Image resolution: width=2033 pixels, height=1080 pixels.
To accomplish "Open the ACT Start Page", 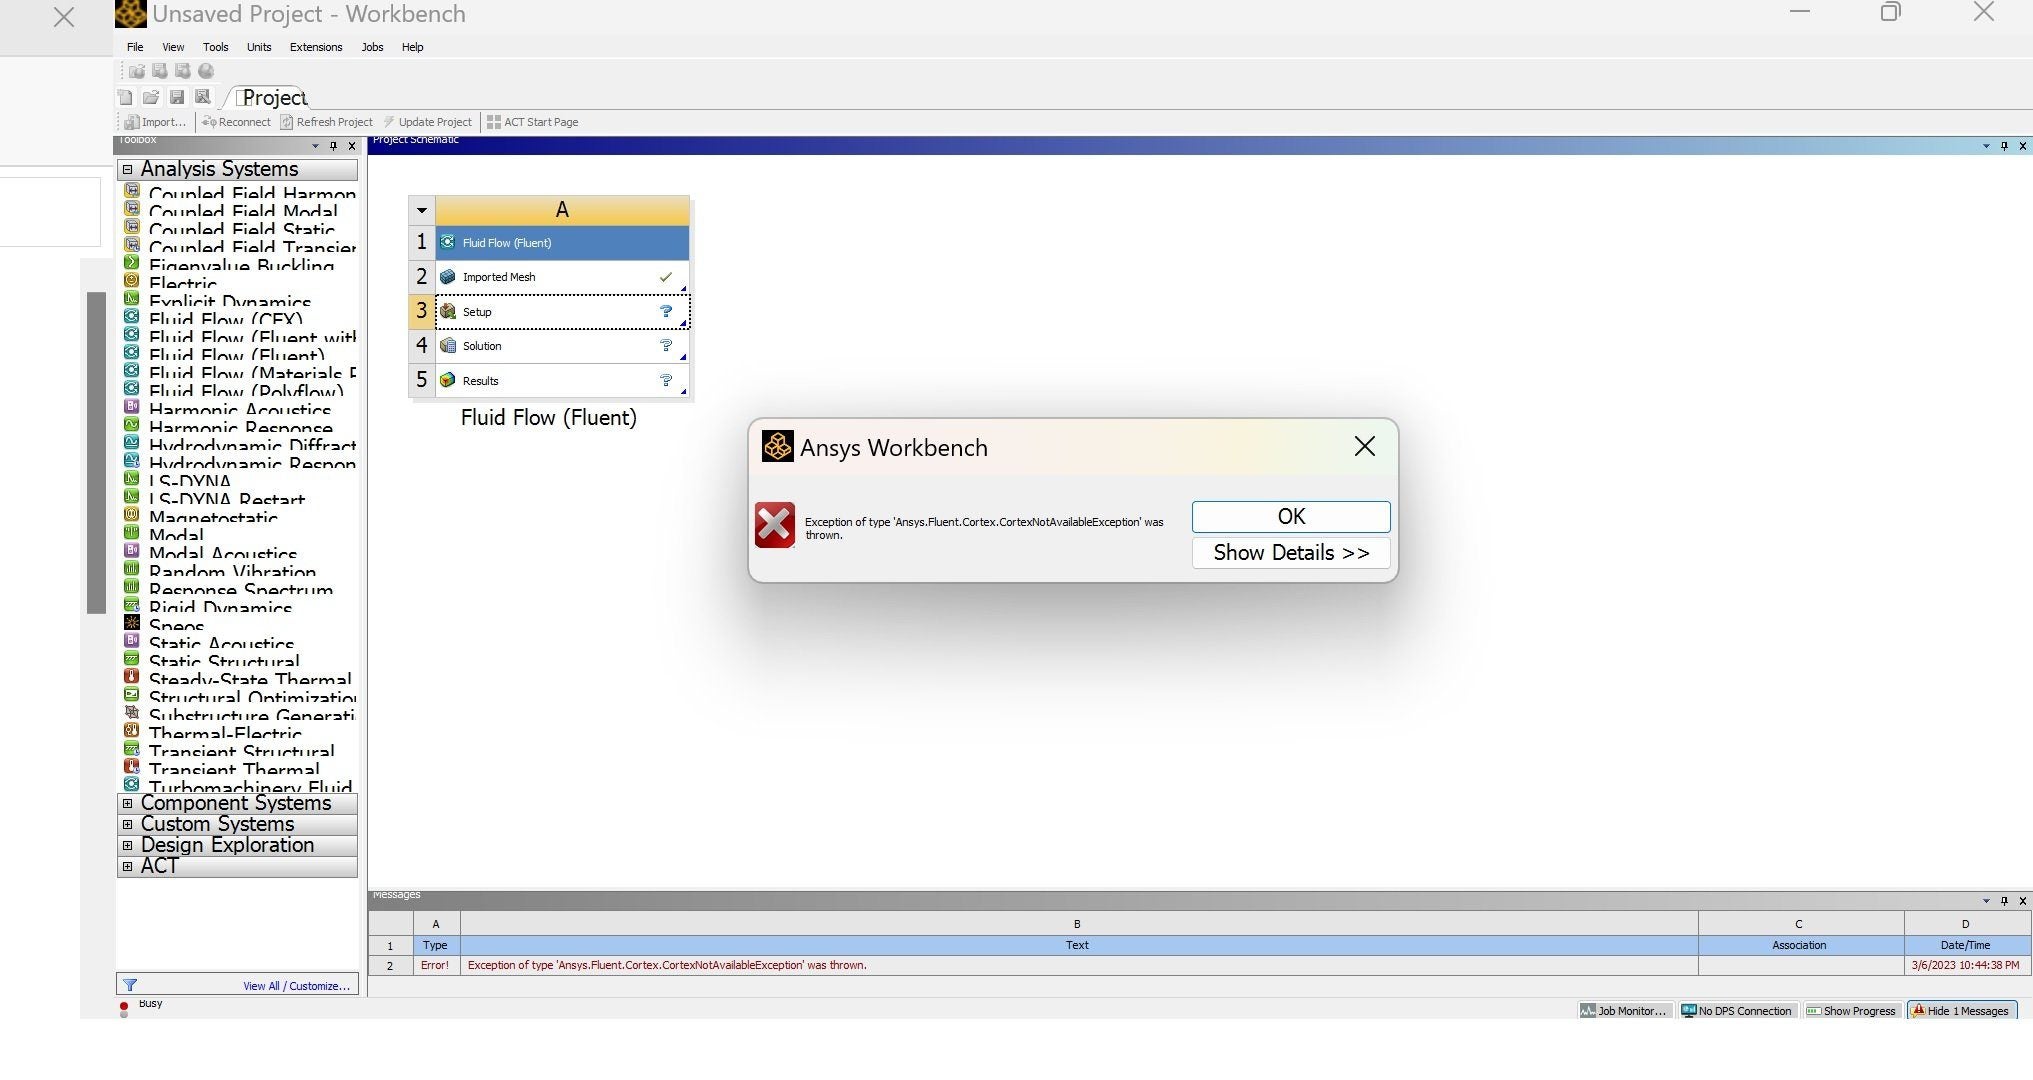I will click(x=532, y=122).
